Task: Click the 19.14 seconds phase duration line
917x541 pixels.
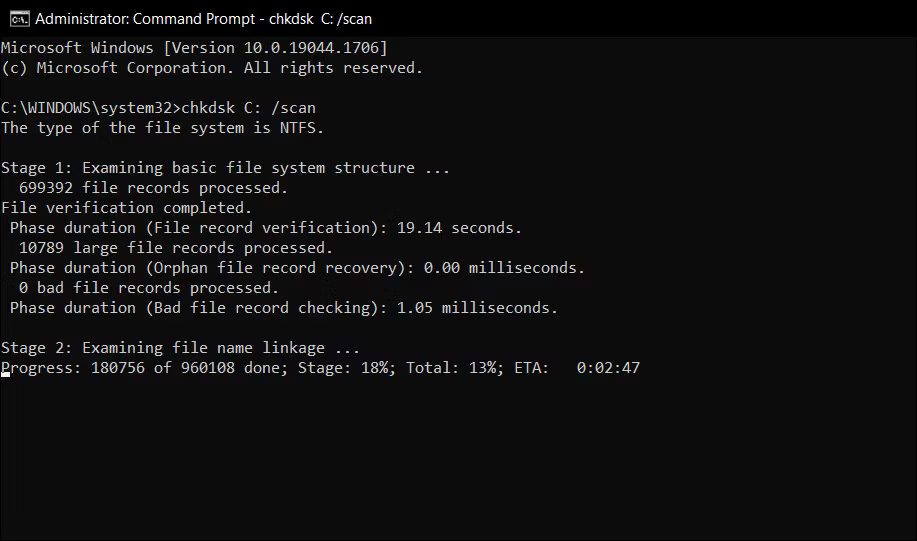Action: click(x=266, y=228)
